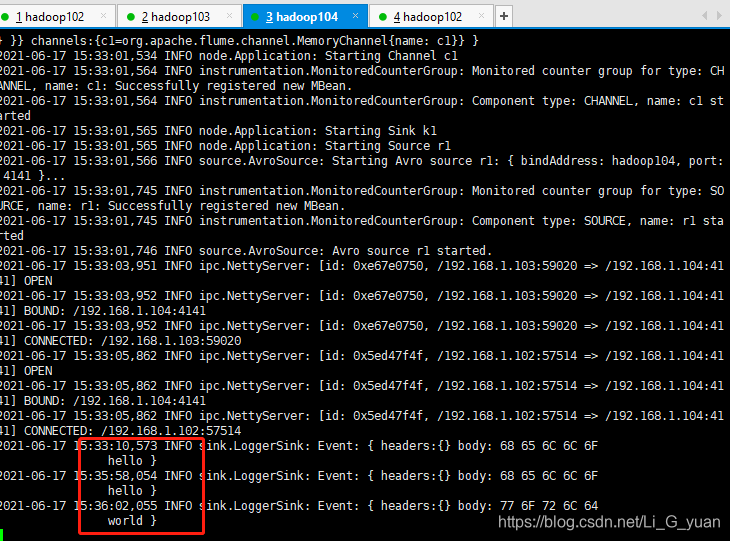Click the 'Starting Source r1' log line

(225, 146)
